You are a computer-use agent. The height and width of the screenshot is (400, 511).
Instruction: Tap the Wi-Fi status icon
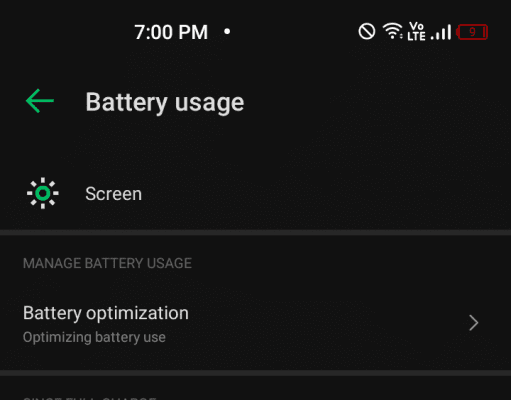(393, 31)
